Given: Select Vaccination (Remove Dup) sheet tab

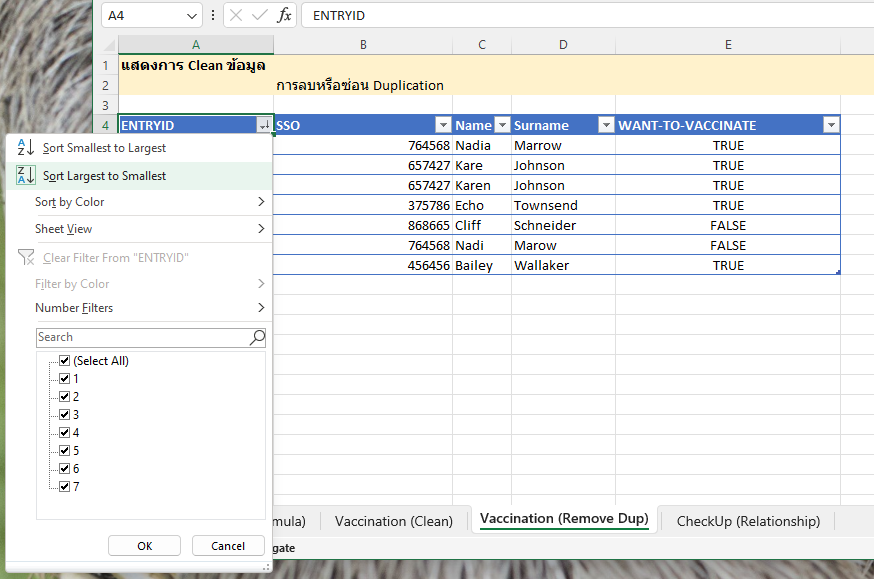Looking at the screenshot, I should point(564,519).
